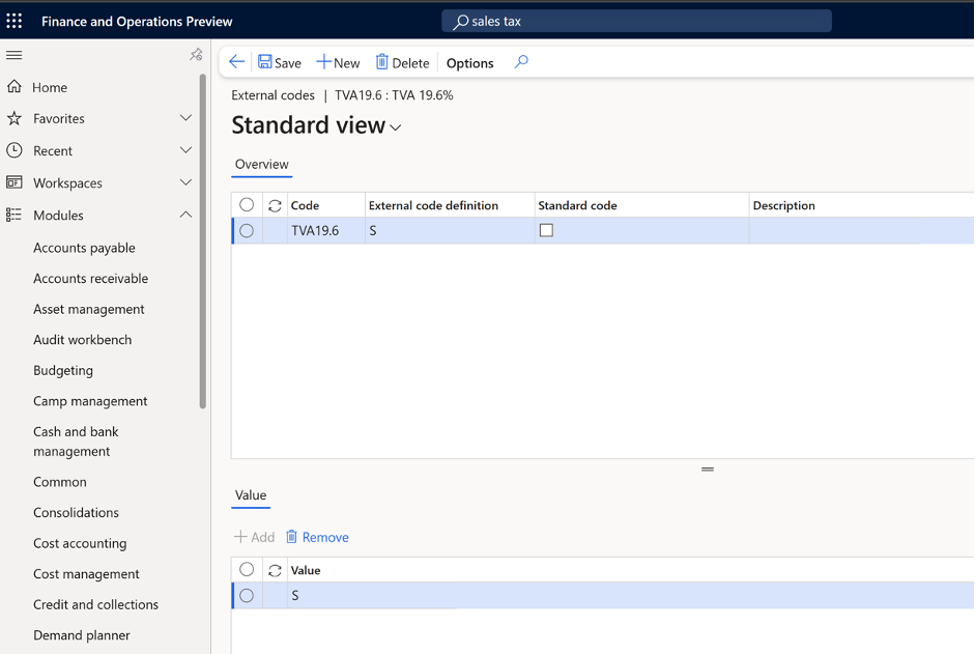The height and width of the screenshot is (654, 977).
Task: Delete the record using Delete icon
Action: (402, 62)
